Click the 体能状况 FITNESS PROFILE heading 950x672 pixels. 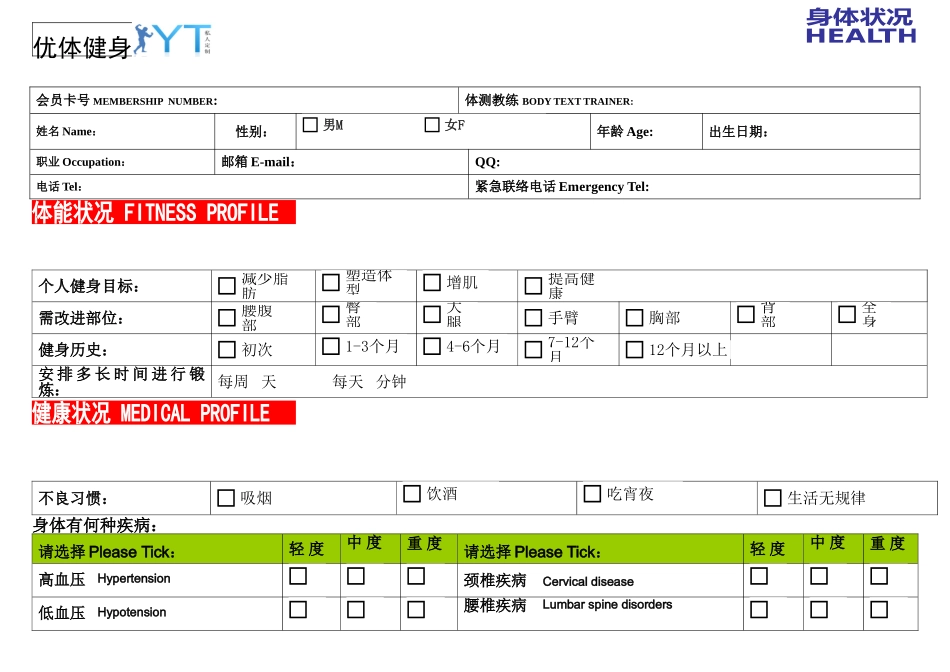[x=164, y=212]
